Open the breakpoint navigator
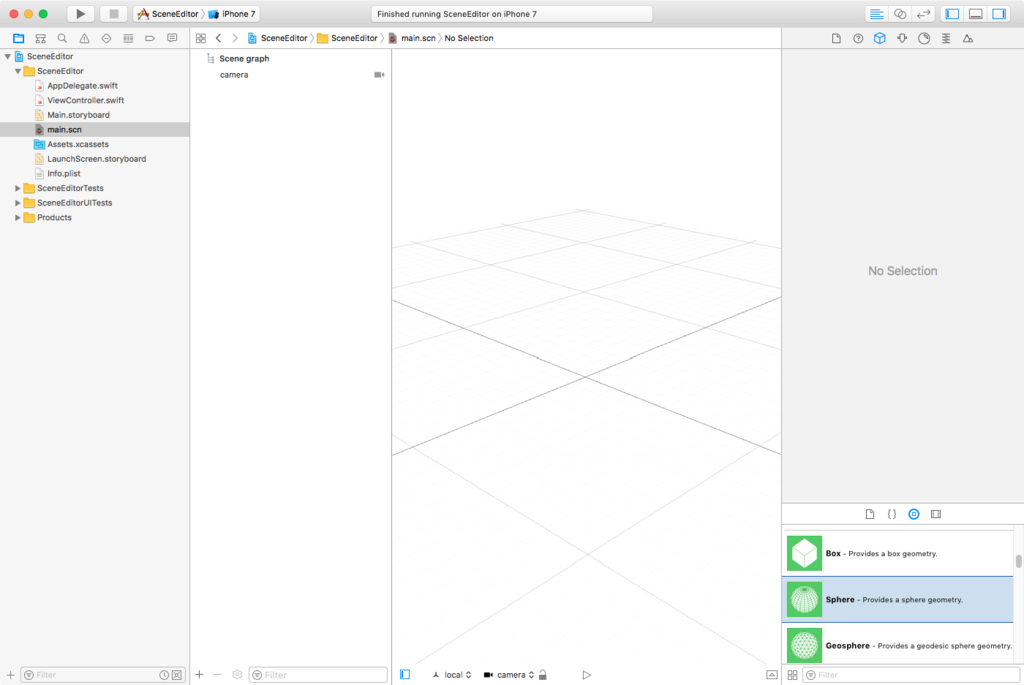The image size is (1024, 685). 150,39
